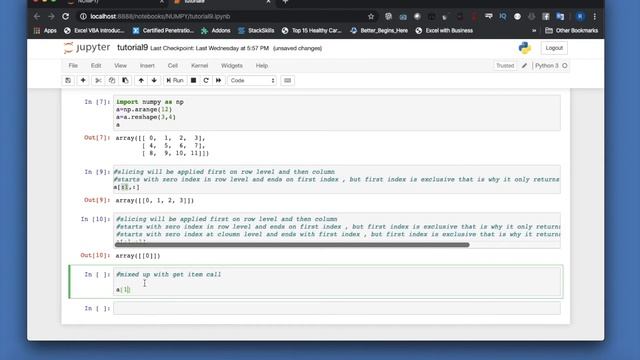Viewport: 640px width, 360px height.
Task: Click the Trusted notebook button
Action: pos(505,66)
